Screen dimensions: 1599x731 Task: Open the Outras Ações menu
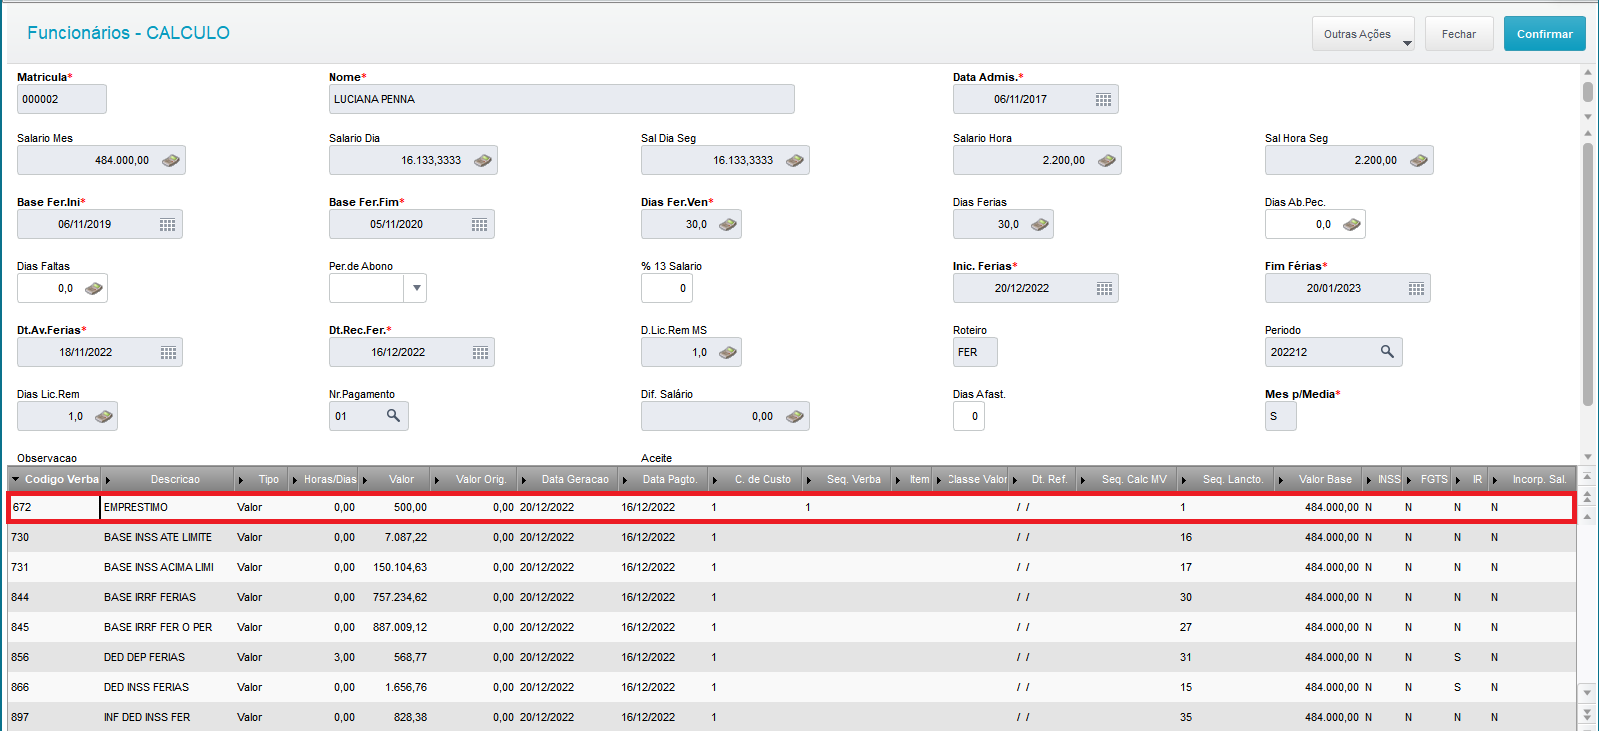tap(1363, 34)
